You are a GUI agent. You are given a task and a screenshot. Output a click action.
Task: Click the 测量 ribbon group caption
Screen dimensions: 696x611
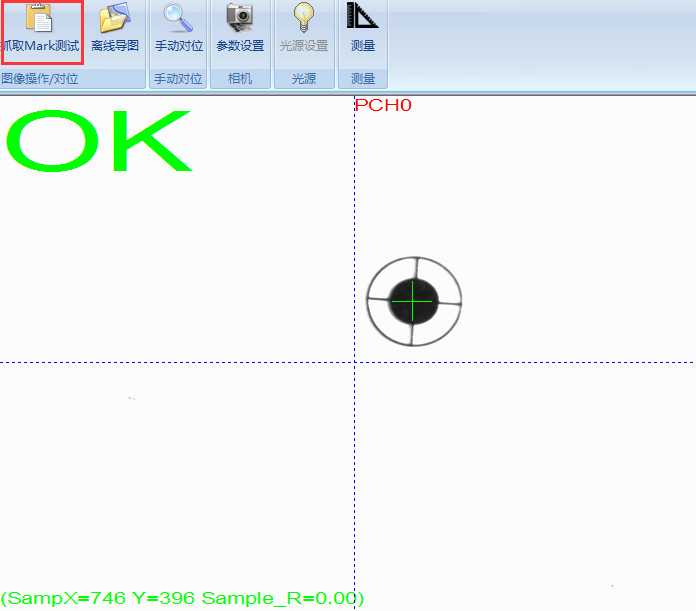[x=362, y=78]
